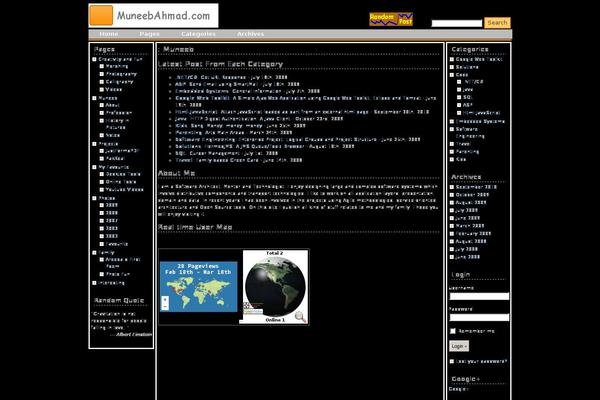Open the Desktop Tools page
The height and width of the screenshot is (400, 600).
[x=123, y=174]
